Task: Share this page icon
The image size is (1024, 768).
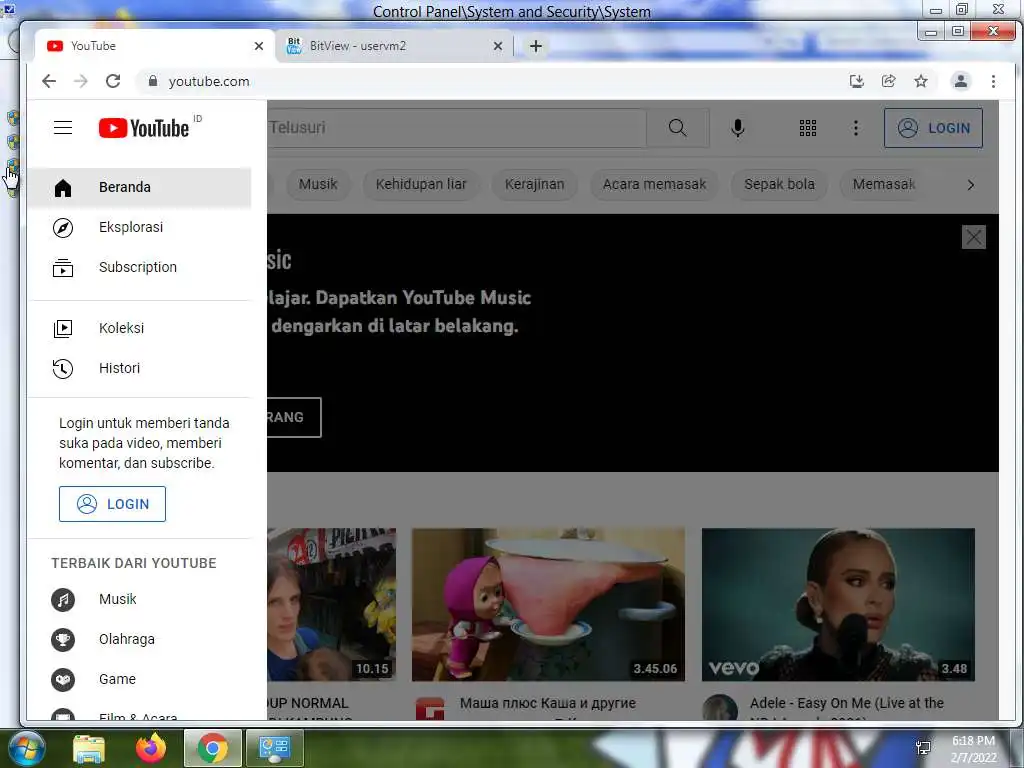Action: click(889, 81)
